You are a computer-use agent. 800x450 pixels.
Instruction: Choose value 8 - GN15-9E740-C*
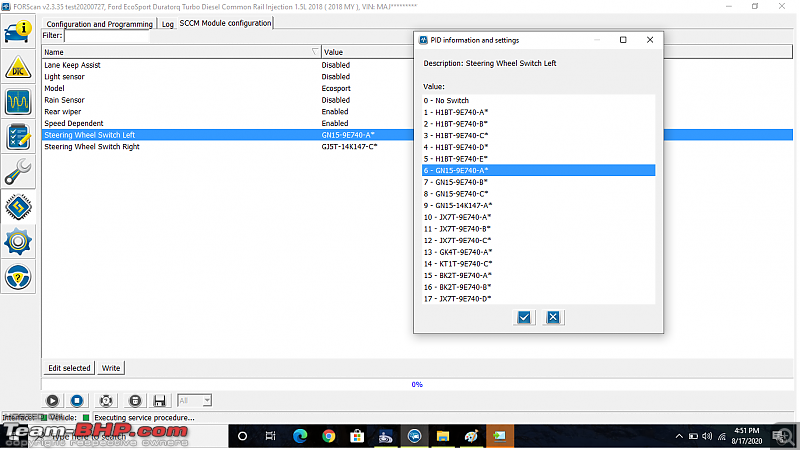pyautogui.click(x=538, y=194)
